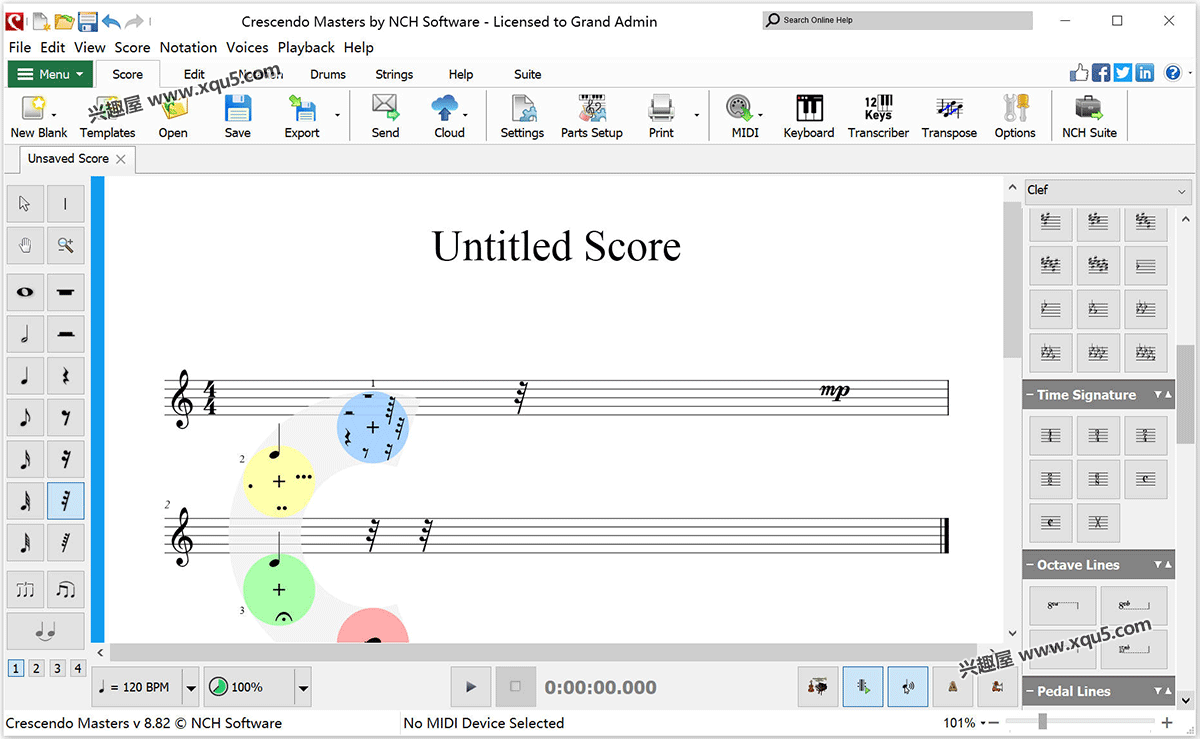Toggle note sound preview button
1200x739 pixels.
tap(908, 687)
